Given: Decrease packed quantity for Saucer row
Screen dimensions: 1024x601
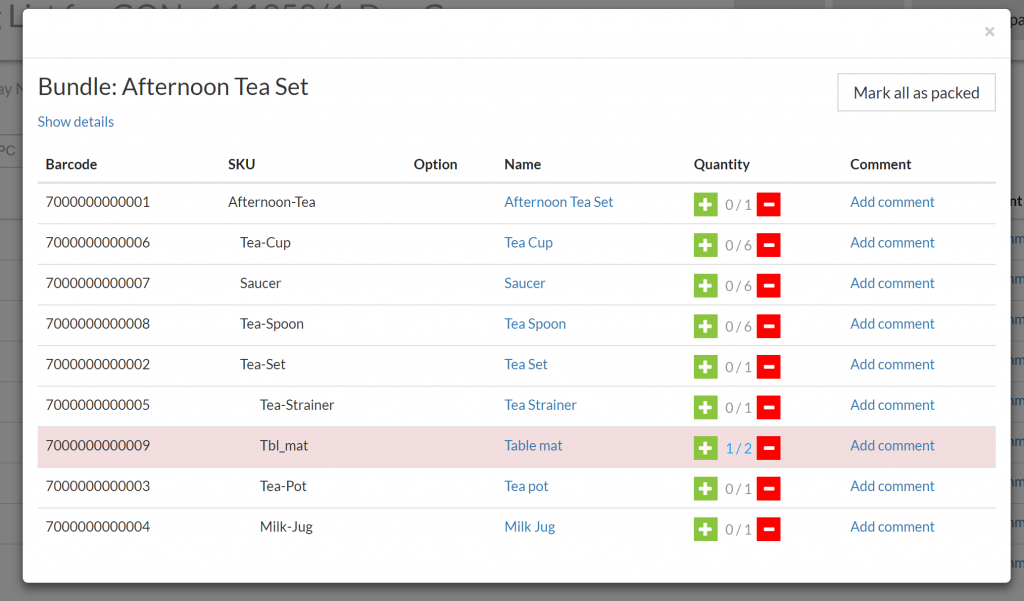Looking at the screenshot, I should (768, 286).
